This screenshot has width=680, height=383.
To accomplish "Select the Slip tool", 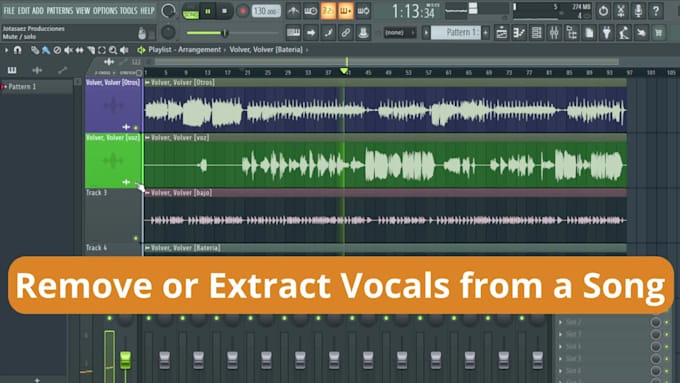I will [79, 50].
